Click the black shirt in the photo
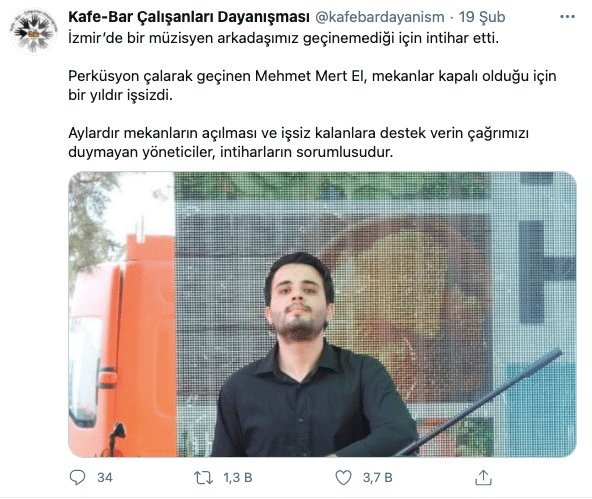This screenshot has height=499, width=592. pos(313,408)
